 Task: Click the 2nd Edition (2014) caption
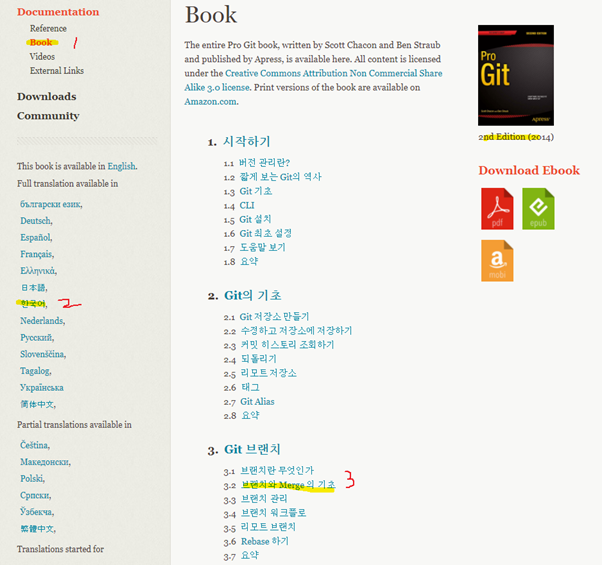coord(516,137)
